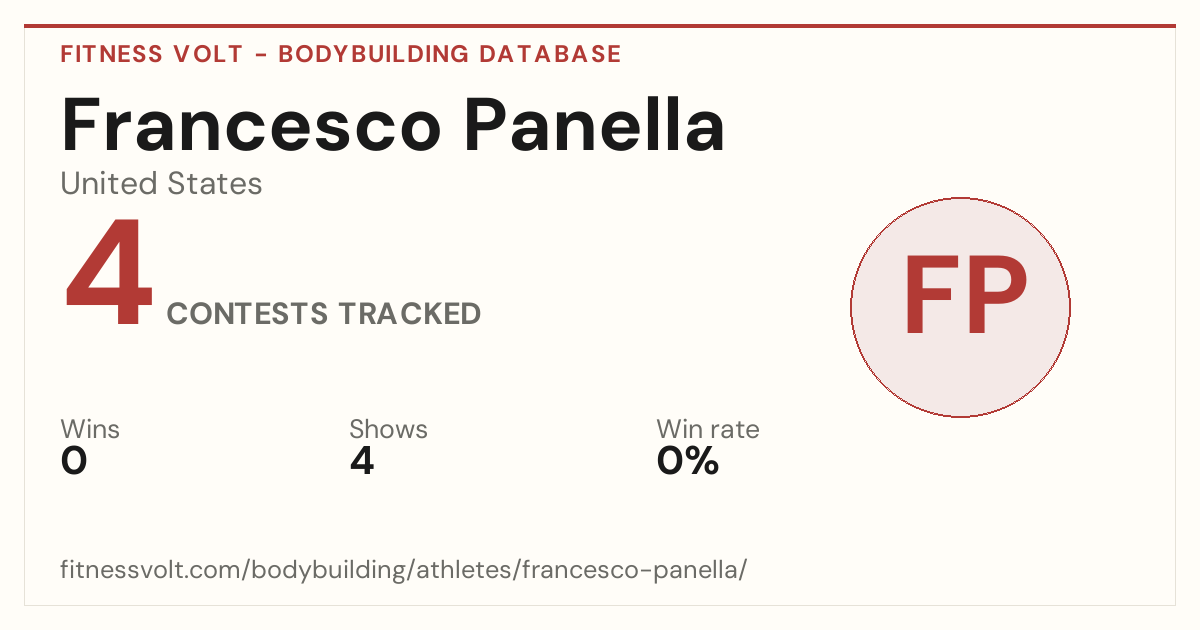Image resolution: width=1200 pixels, height=630 pixels.
Task: Click the word Francesco in the heading
Action: tap(251, 125)
